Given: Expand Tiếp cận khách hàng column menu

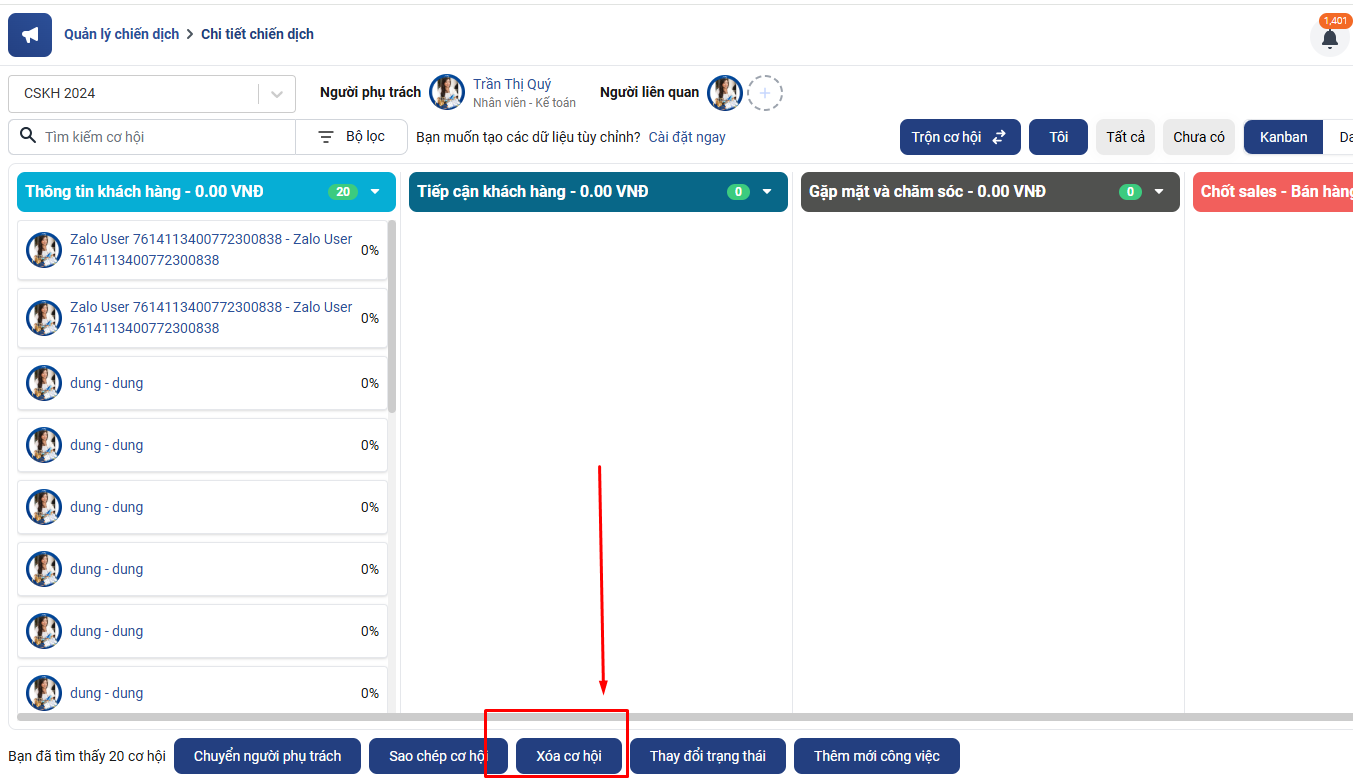Looking at the screenshot, I should tap(768, 192).
